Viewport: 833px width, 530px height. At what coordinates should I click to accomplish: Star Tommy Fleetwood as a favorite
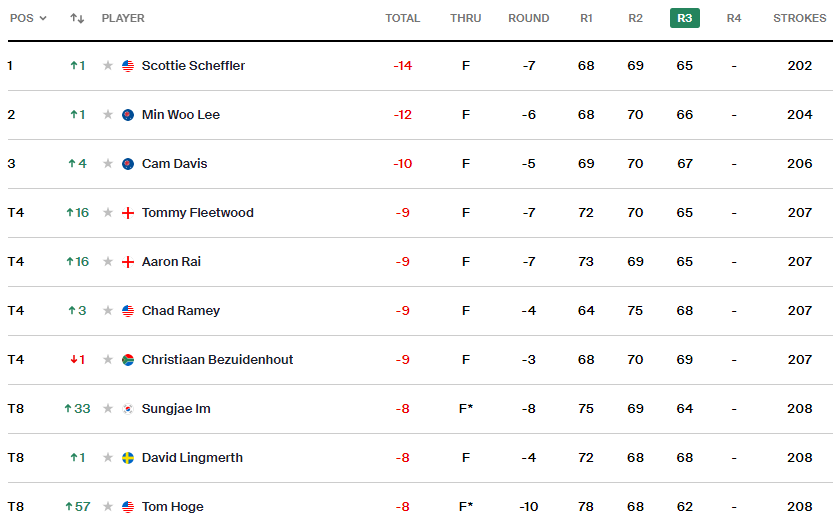point(108,213)
